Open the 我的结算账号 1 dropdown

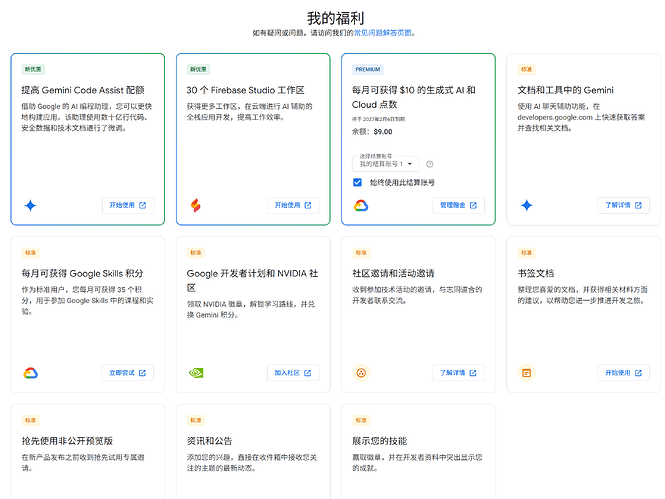[386, 164]
